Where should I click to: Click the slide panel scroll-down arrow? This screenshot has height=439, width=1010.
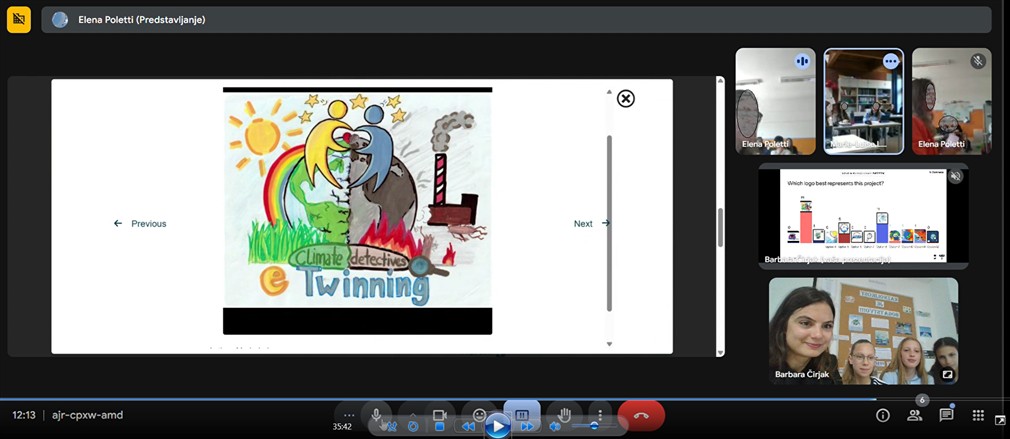(x=609, y=344)
